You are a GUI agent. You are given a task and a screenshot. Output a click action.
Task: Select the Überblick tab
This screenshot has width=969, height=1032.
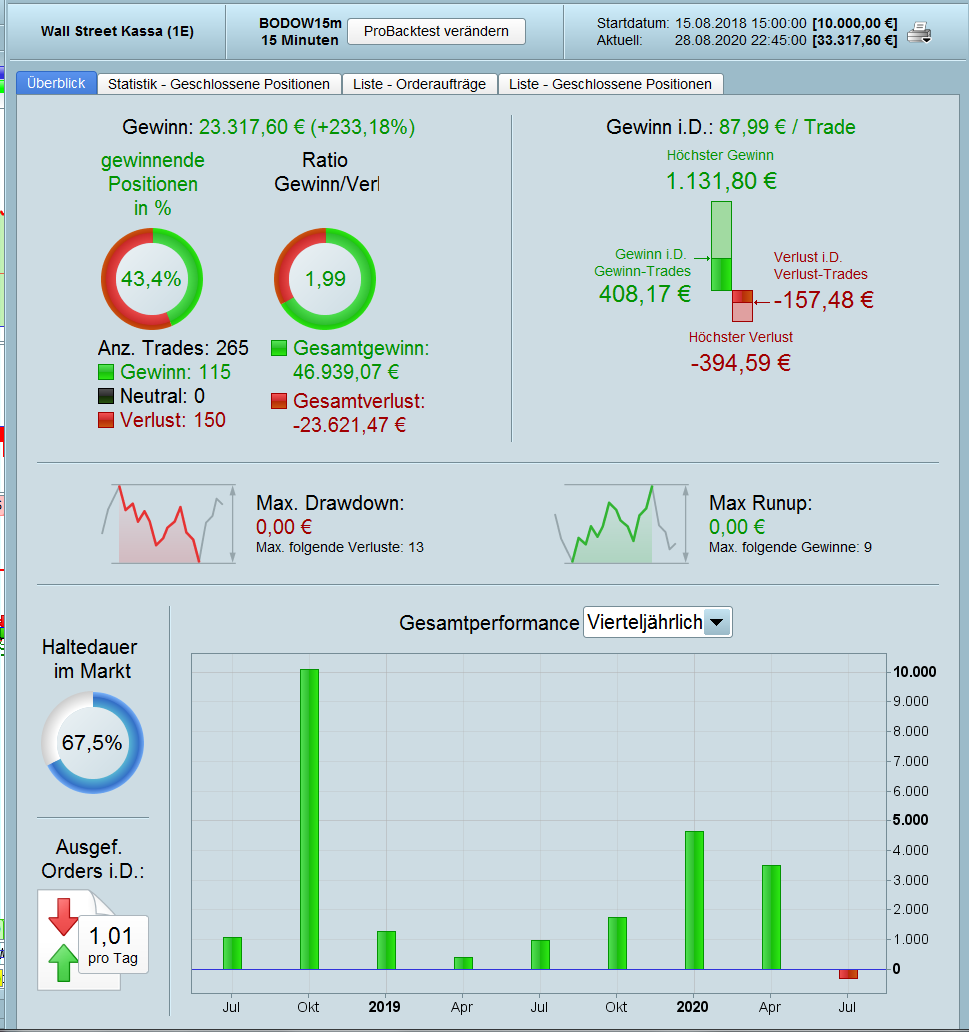coord(57,83)
